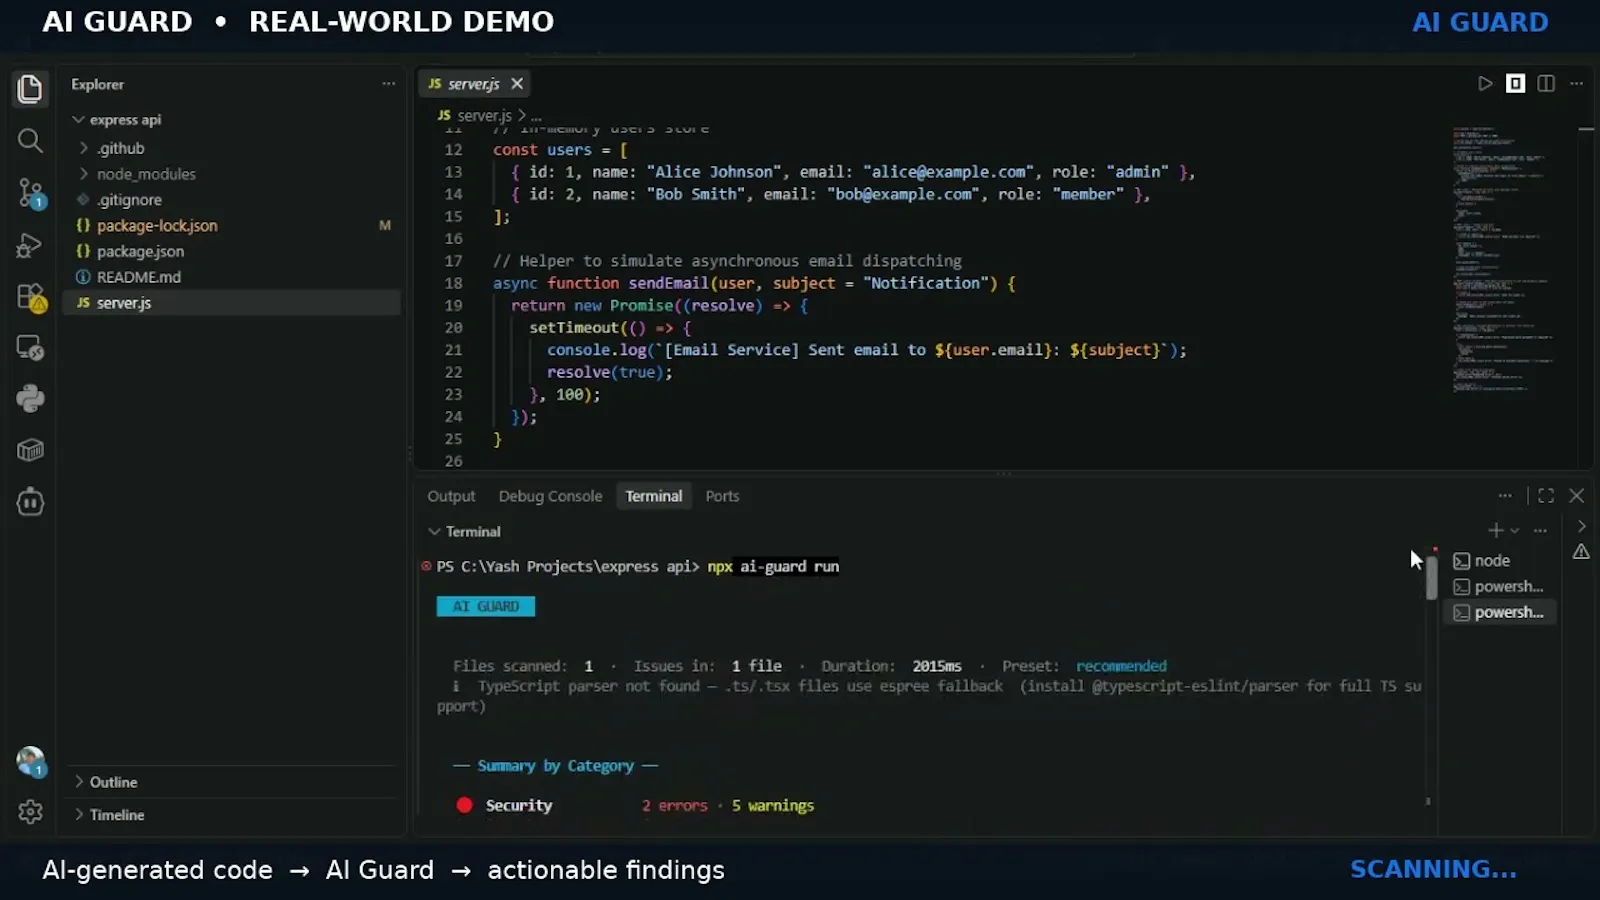The height and width of the screenshot is (900, 1600).
Task: Click '2 errors' in Security summary
Action: pos(675,806)
